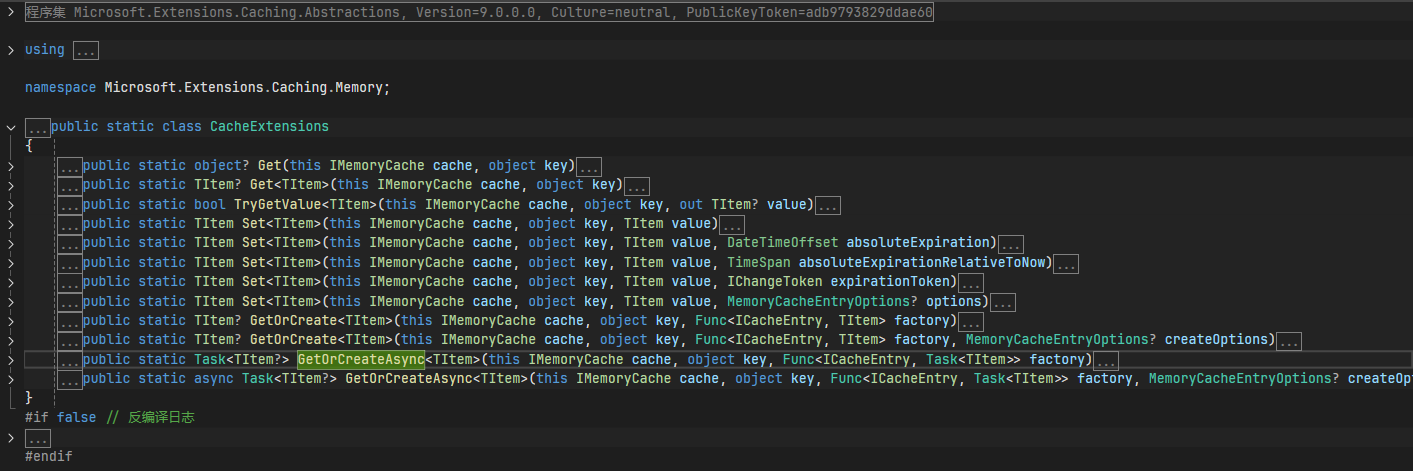Expand fold chevron on the highlighted GetOrCreateAsync line

tap(10, 360)
